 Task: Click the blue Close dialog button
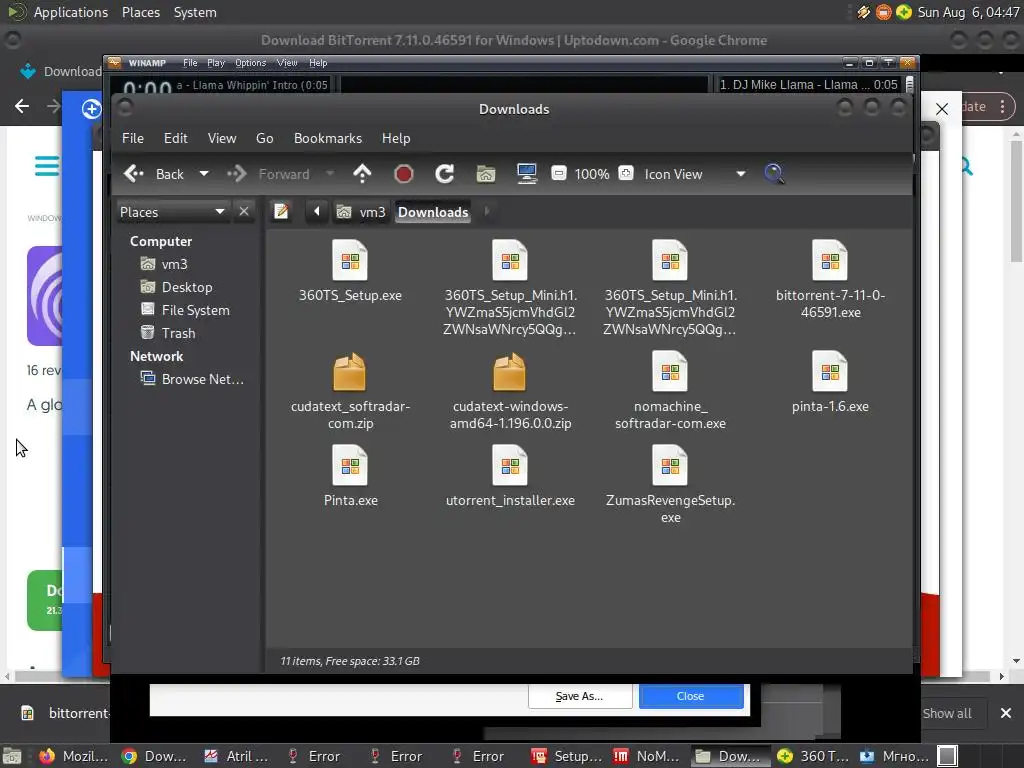690,696
